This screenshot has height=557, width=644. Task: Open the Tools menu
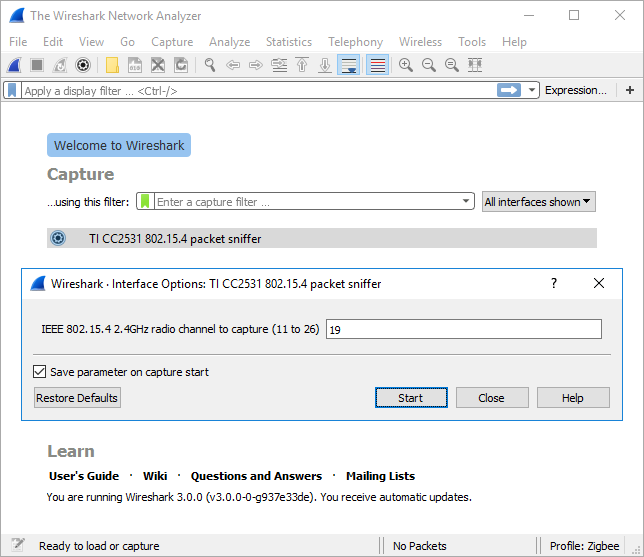[472, 42]
